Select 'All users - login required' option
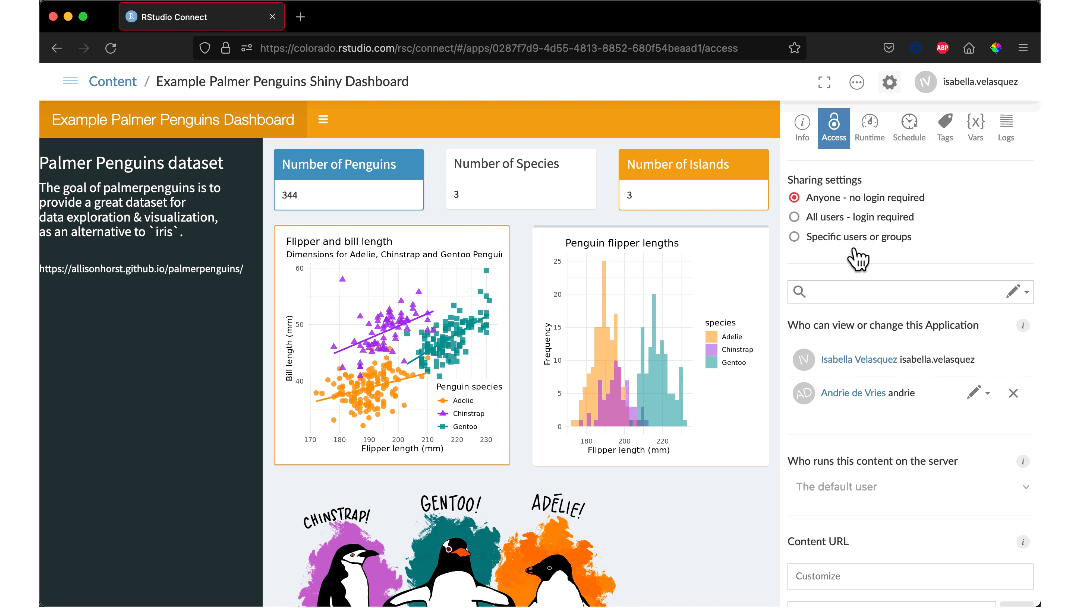The width and height of the screenshot is (1080, 608). point(795,217)
